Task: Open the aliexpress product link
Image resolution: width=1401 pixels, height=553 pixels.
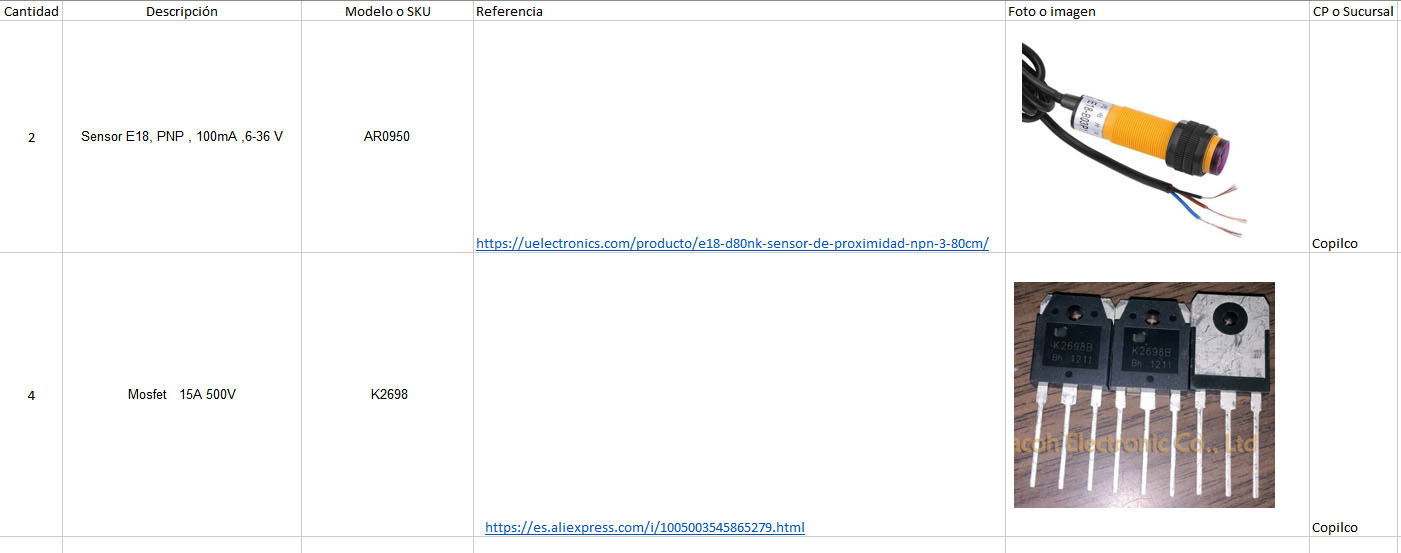Action: coord(644,527)
